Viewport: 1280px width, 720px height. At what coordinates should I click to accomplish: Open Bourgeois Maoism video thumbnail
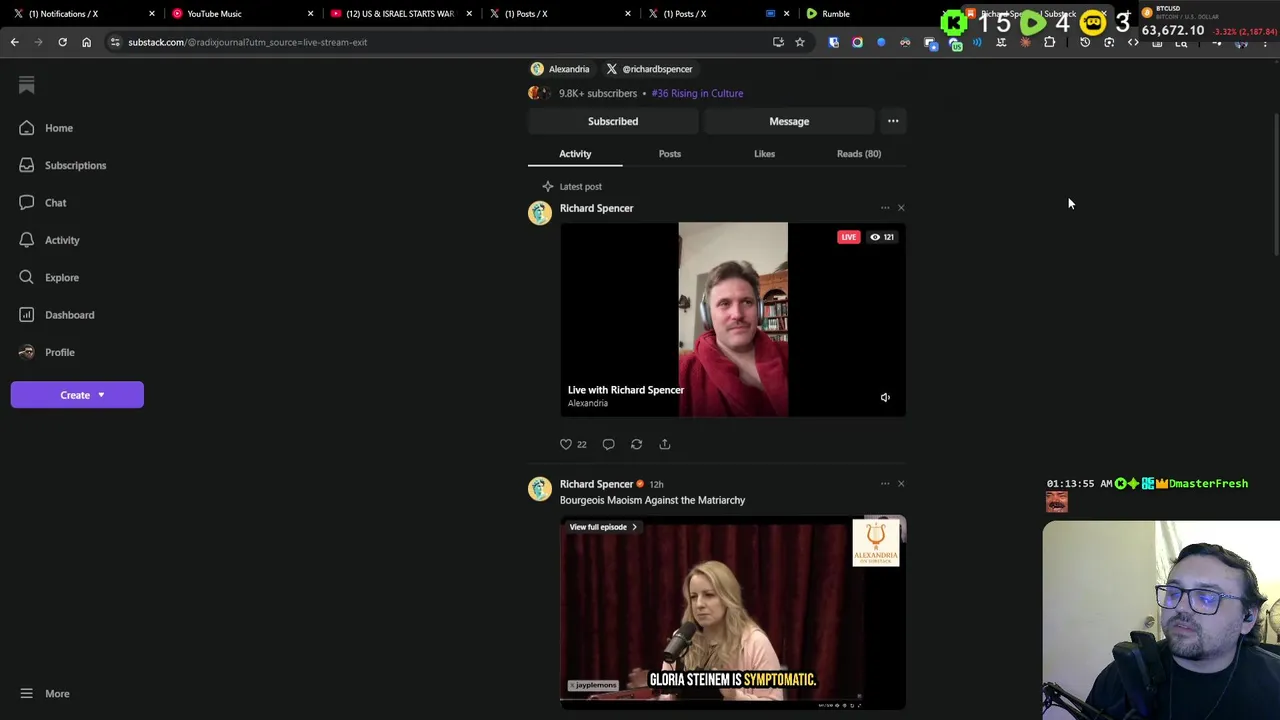733,612
